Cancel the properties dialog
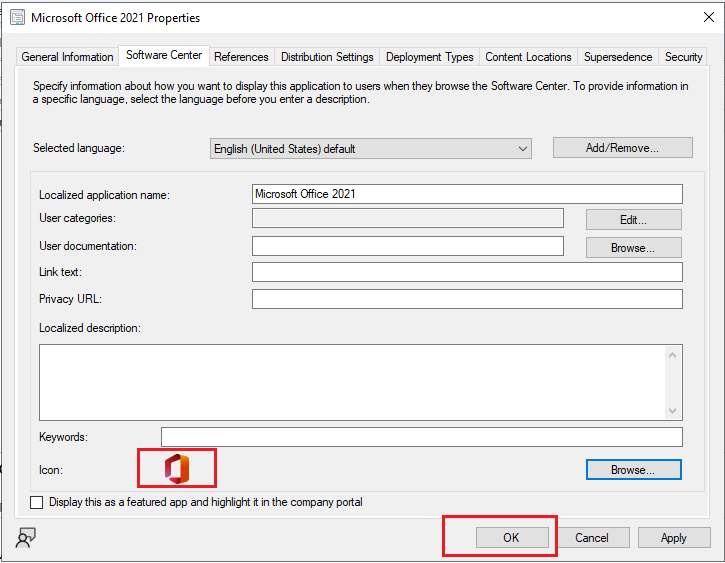725x563 pixels. (592, 538)
